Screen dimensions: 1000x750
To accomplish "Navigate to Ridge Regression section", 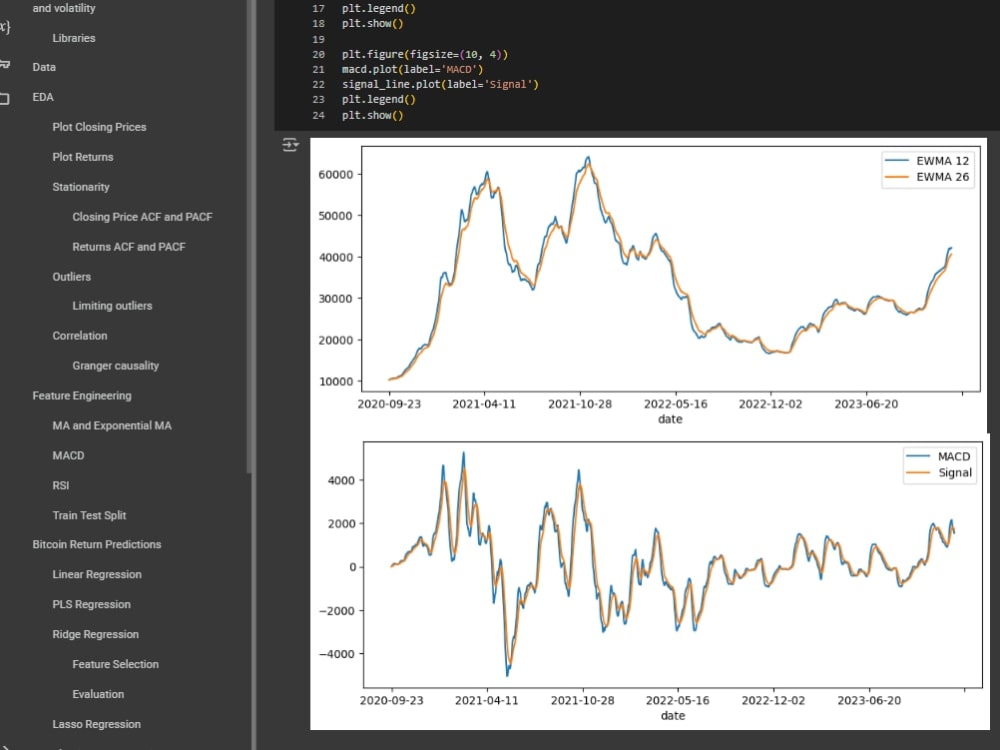I will point(96,634).
